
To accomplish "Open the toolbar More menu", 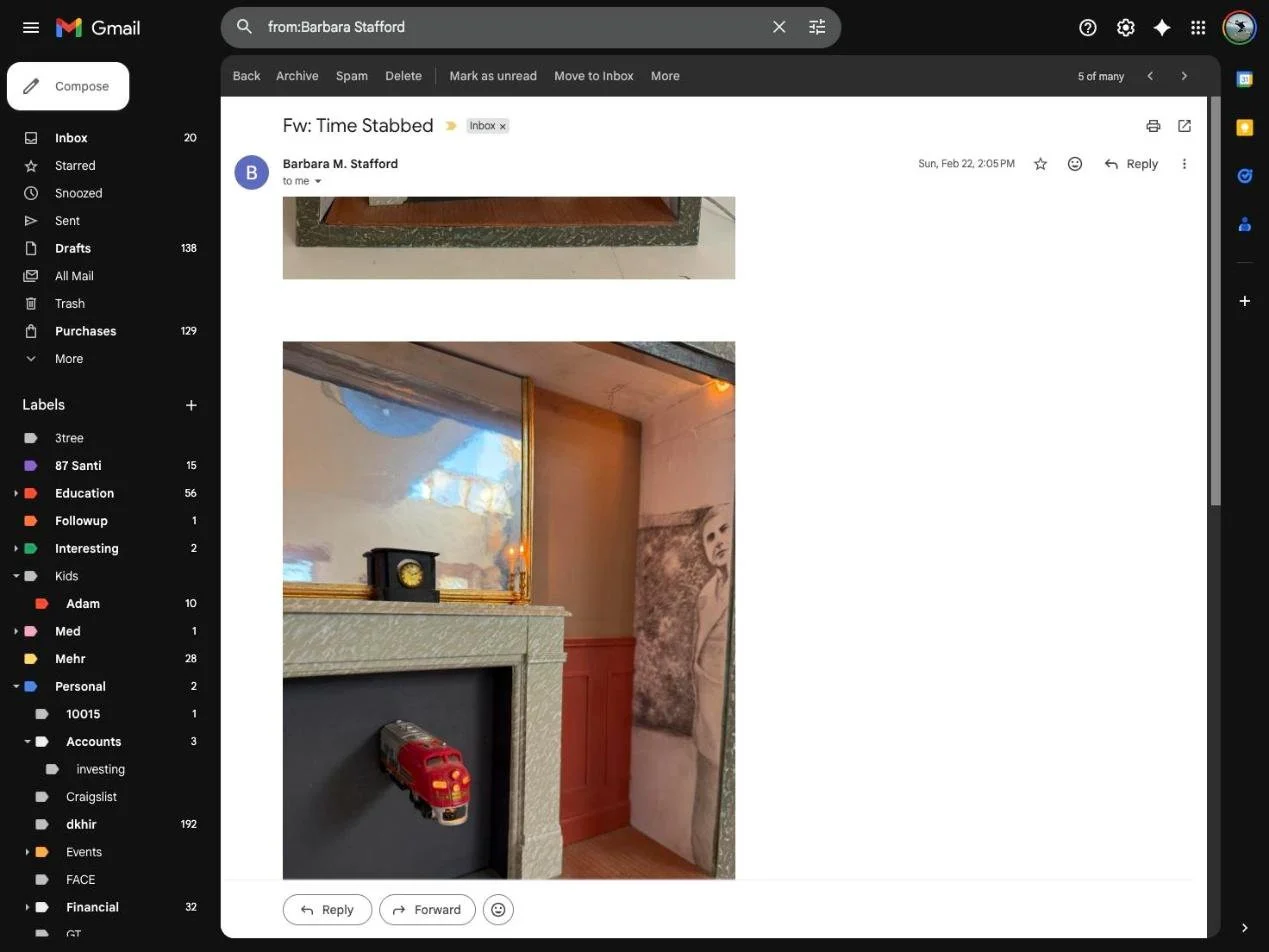I will (665, 76).
